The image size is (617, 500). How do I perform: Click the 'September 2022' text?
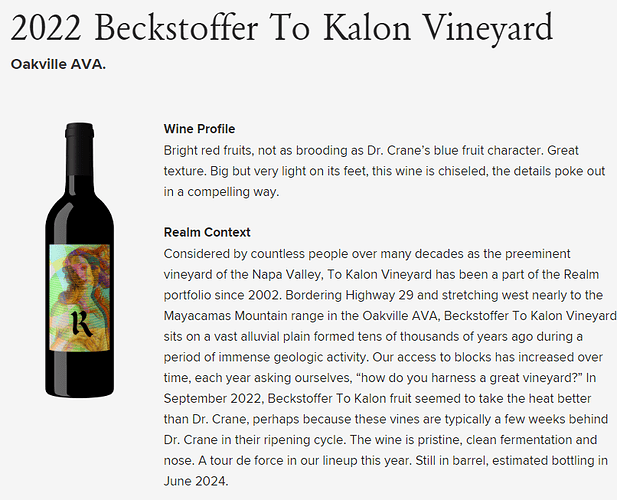tap(212, 398)
